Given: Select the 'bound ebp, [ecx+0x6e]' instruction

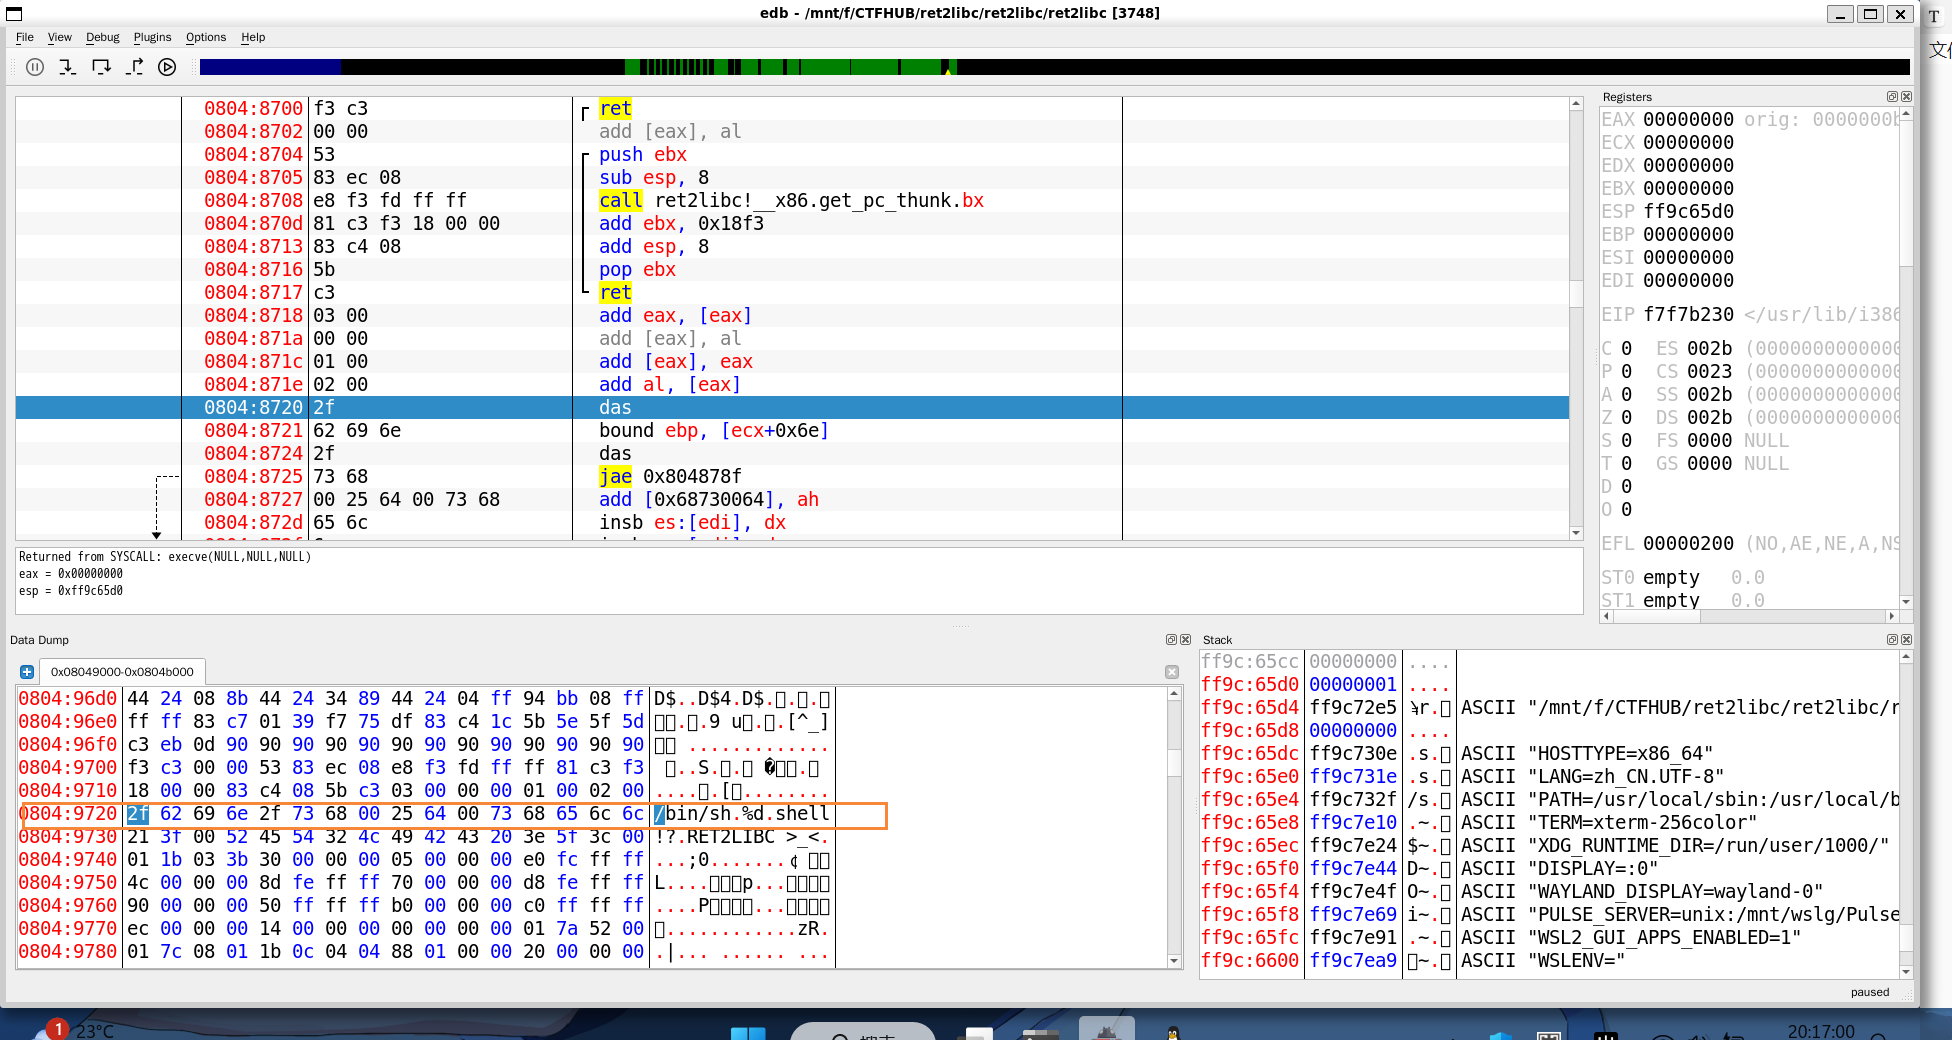Looking at the screenshot, I should click(x=792, y=430).
